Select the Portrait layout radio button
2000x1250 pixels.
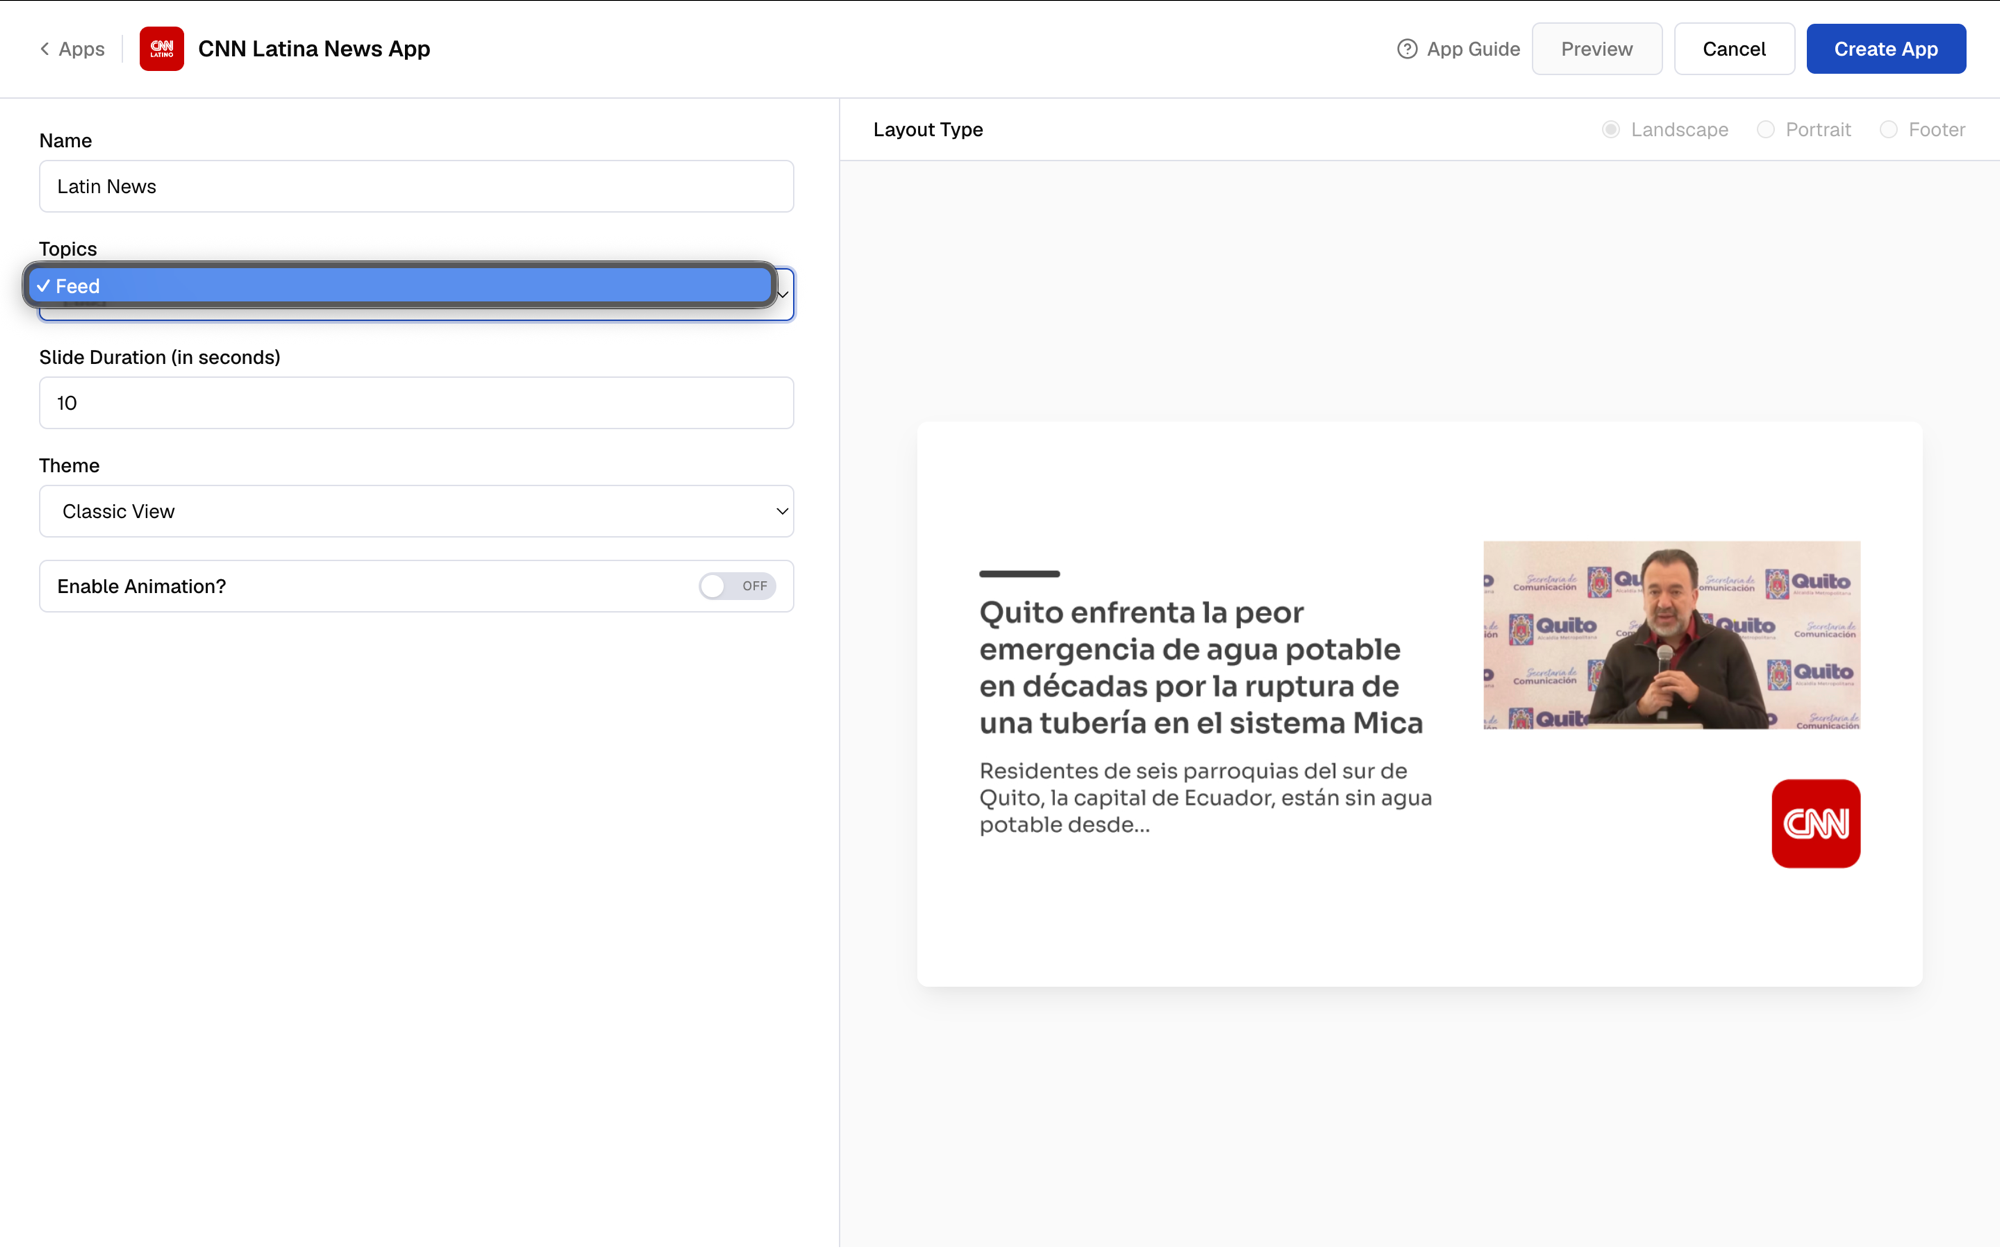pyautogui.click(x=1766, y=130)
